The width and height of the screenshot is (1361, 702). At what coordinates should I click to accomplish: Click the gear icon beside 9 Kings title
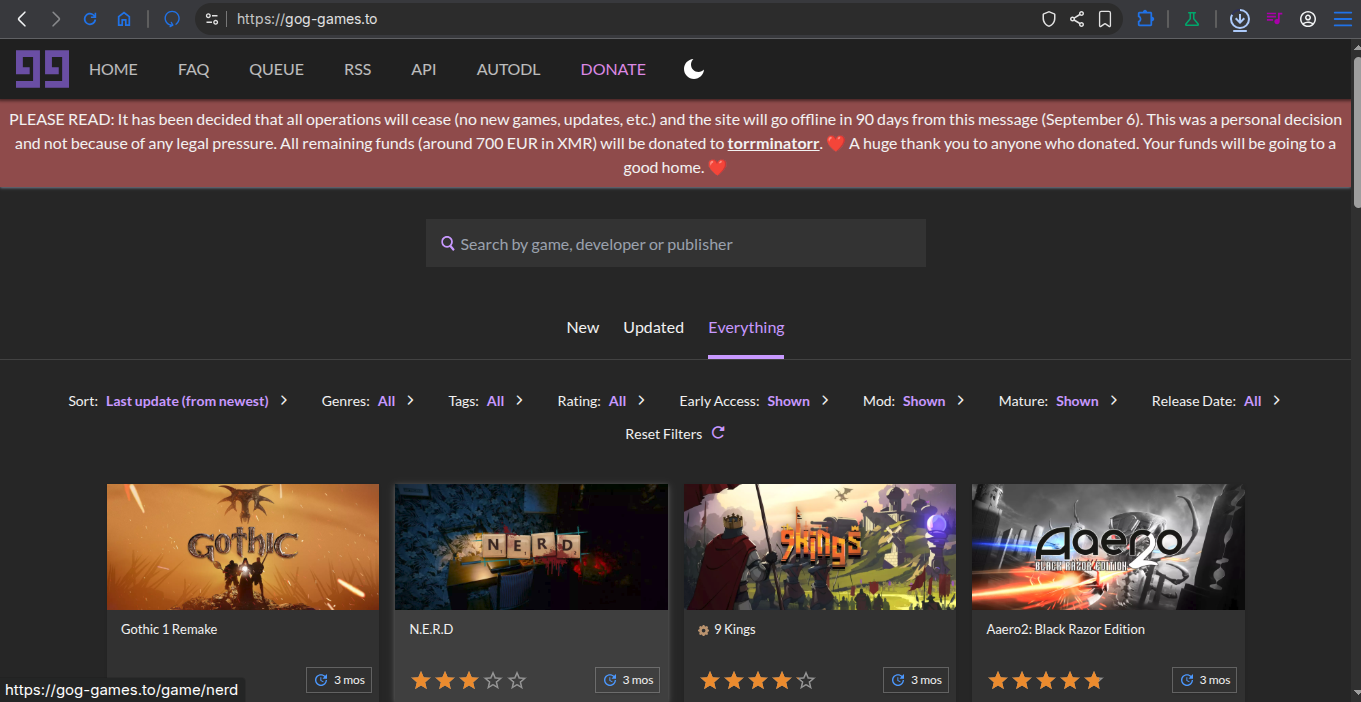703,631
